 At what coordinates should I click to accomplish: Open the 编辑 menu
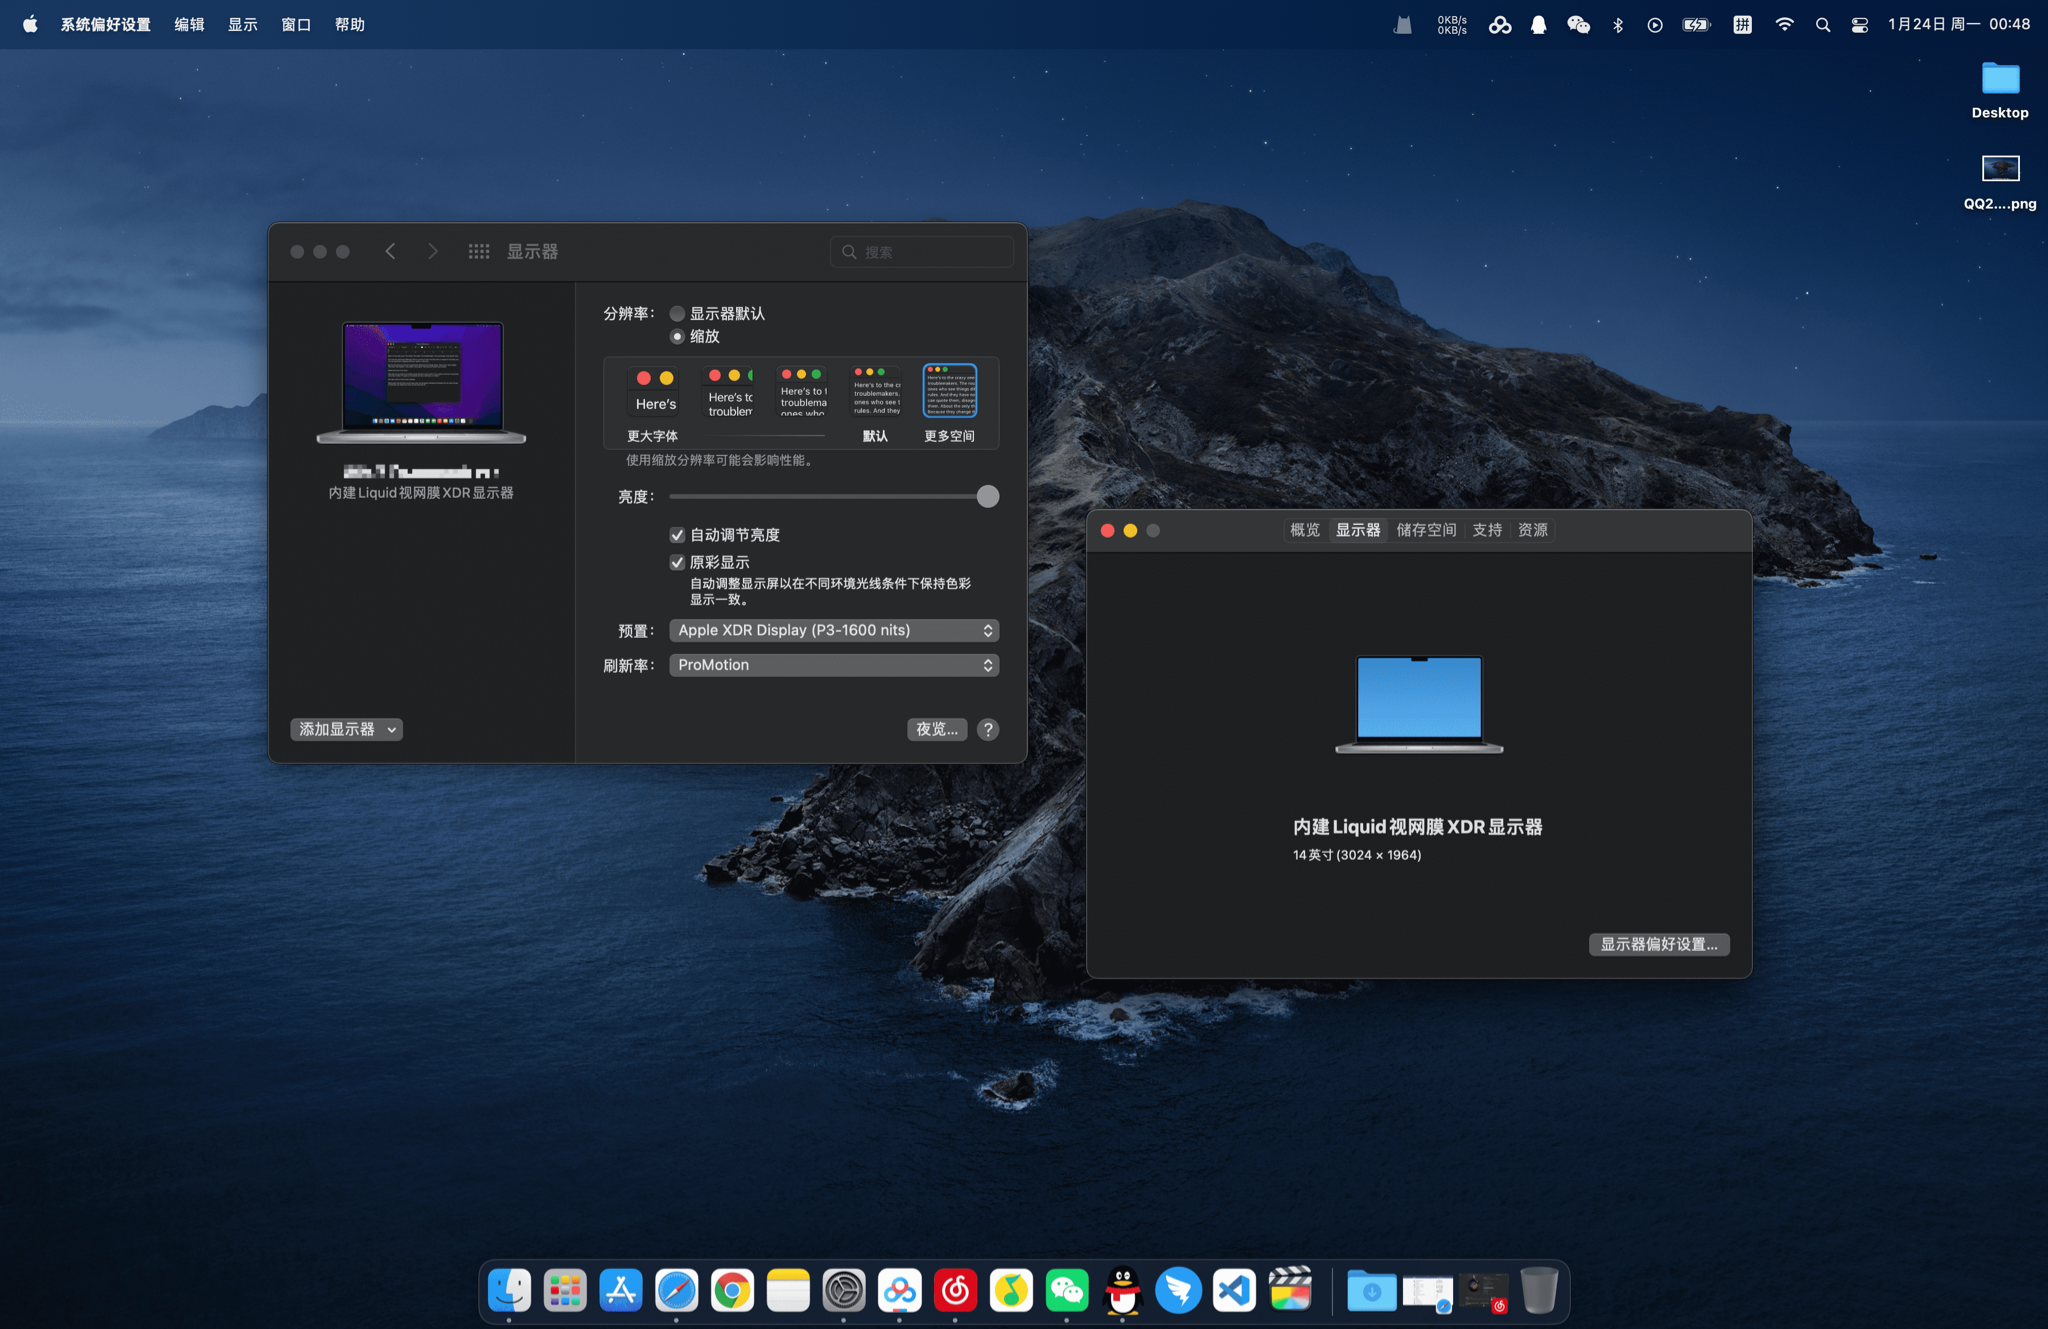189,25
